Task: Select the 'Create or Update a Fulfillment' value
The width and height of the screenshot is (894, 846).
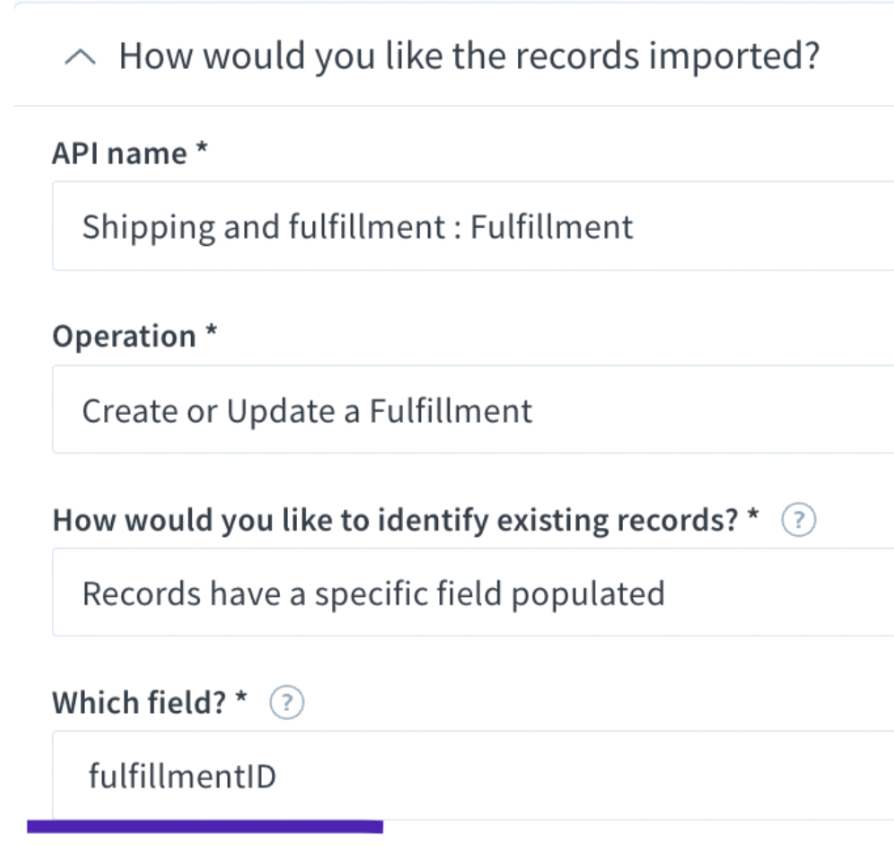Action: point(307,410)
